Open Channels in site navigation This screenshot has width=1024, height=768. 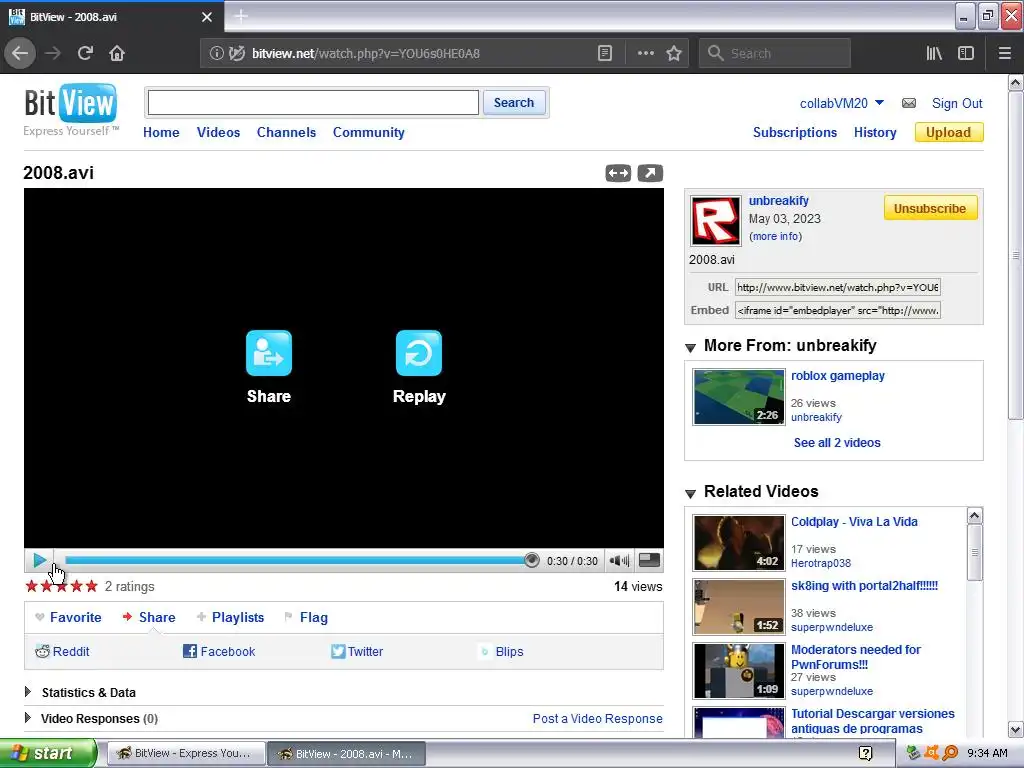286,132
